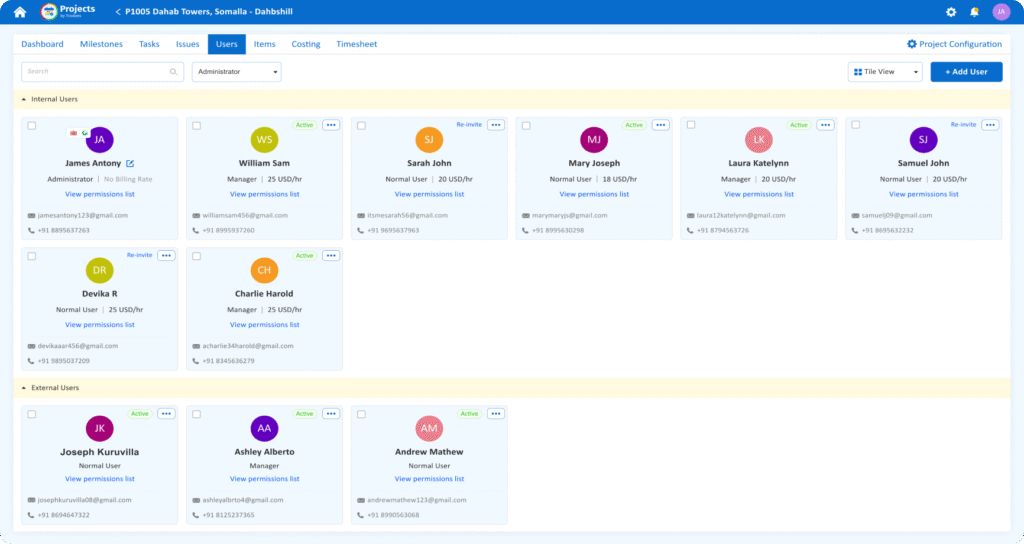Open Mary Joseph's View permissions list link

point(594,194)
